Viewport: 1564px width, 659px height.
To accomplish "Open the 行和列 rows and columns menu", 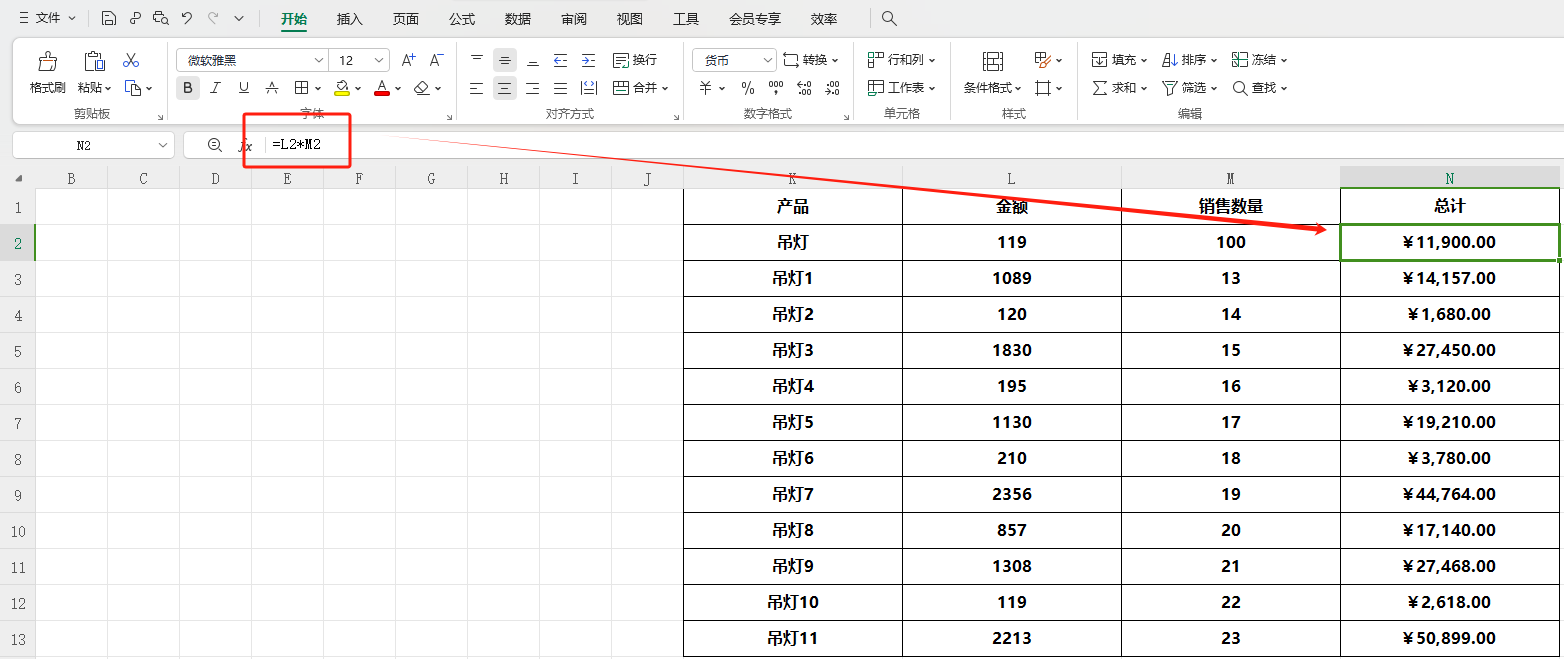I will coord(901,60).
